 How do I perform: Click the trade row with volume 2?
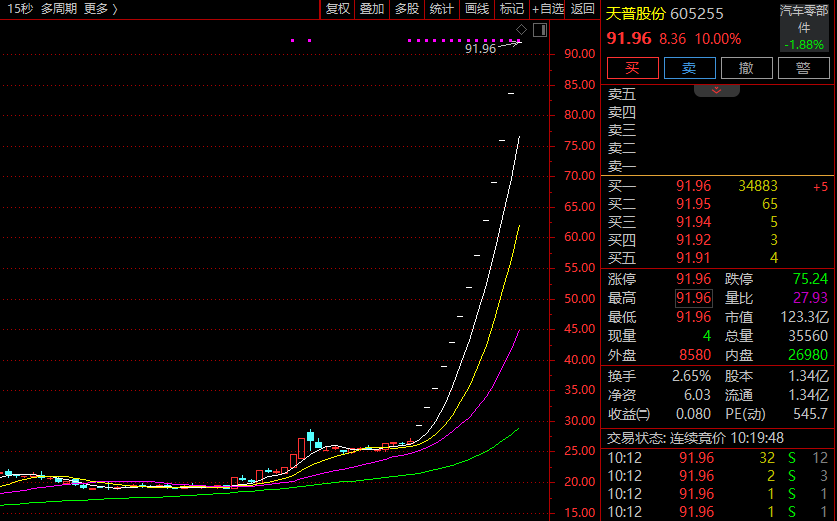point(718,476)
